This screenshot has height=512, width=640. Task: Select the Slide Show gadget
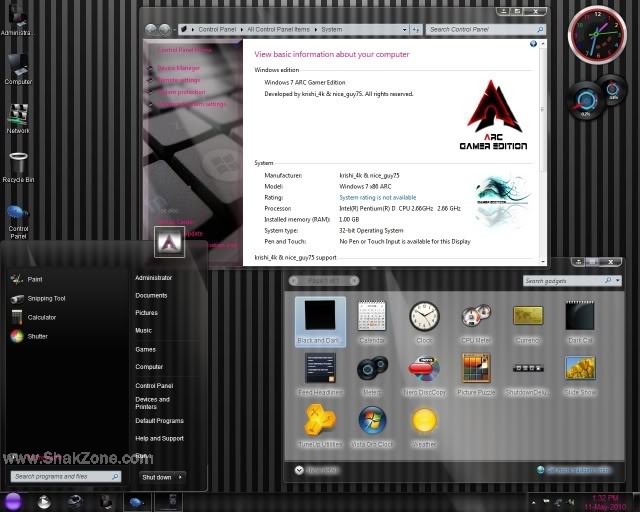point(580,375)
